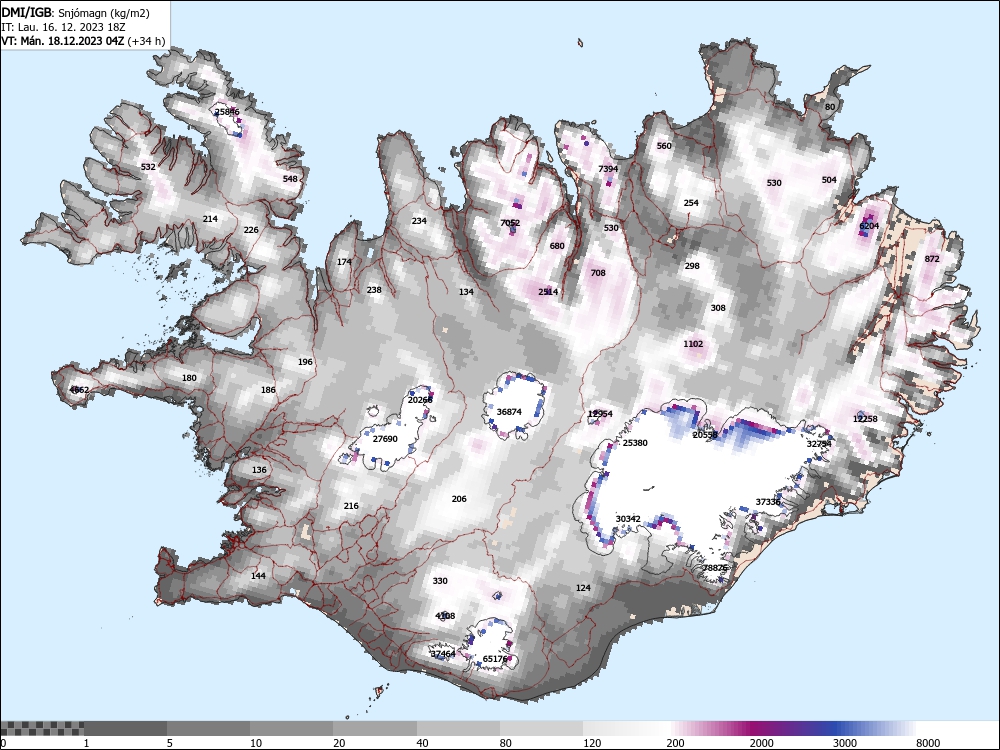Click the map value 238
This screenshot has height=750, width=1000.
(x=374, y=290)
